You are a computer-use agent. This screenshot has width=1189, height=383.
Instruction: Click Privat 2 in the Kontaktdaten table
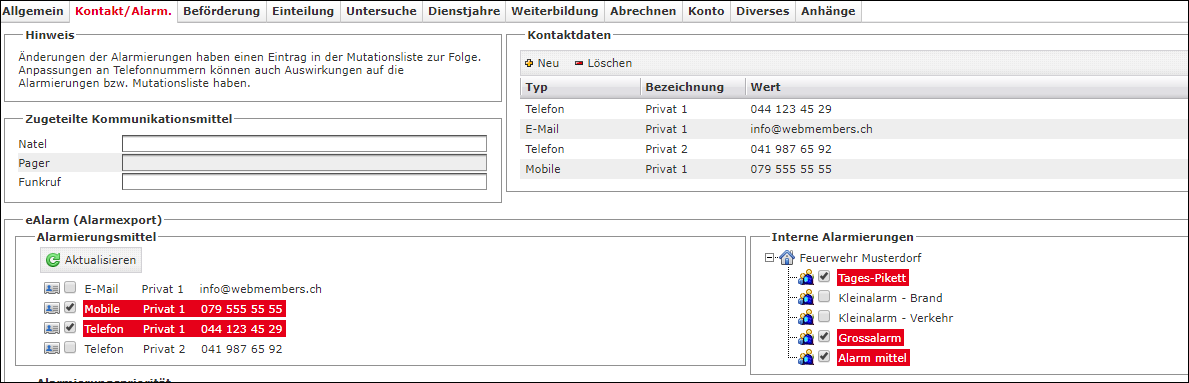pyautogui.click(x=667, y=149)
